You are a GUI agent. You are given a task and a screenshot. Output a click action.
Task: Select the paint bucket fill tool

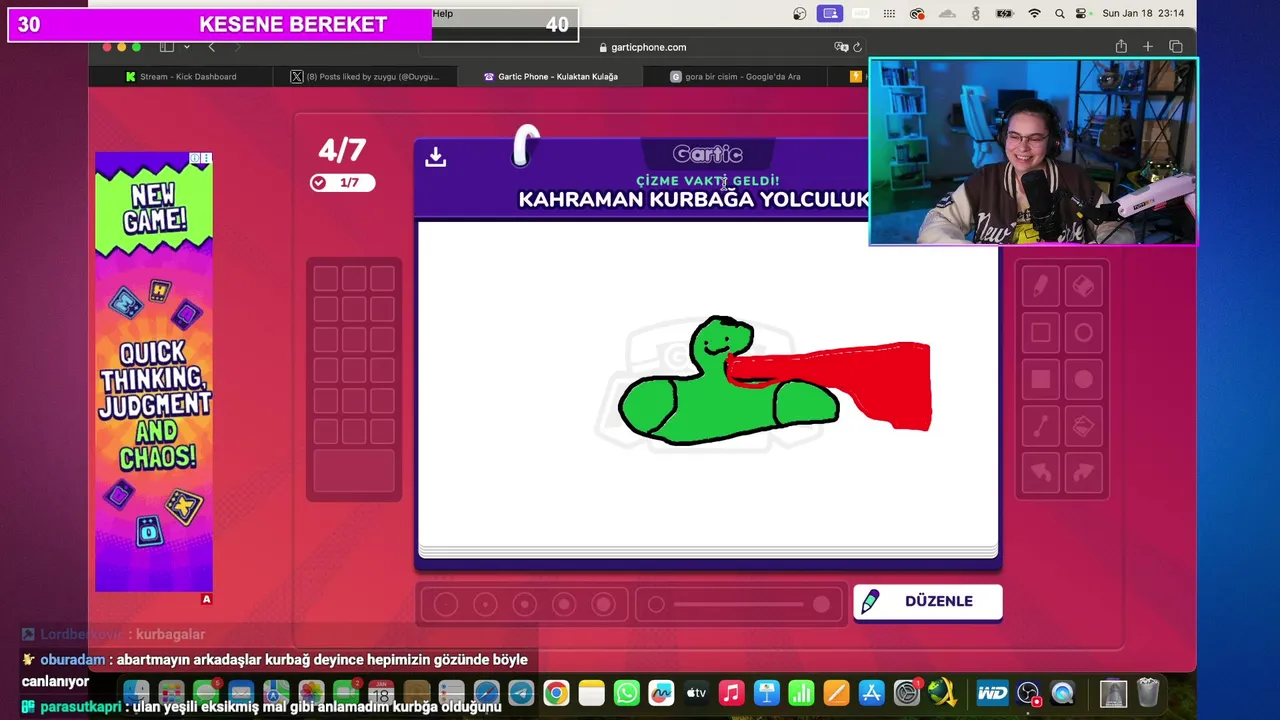(x=1084, y=427)
